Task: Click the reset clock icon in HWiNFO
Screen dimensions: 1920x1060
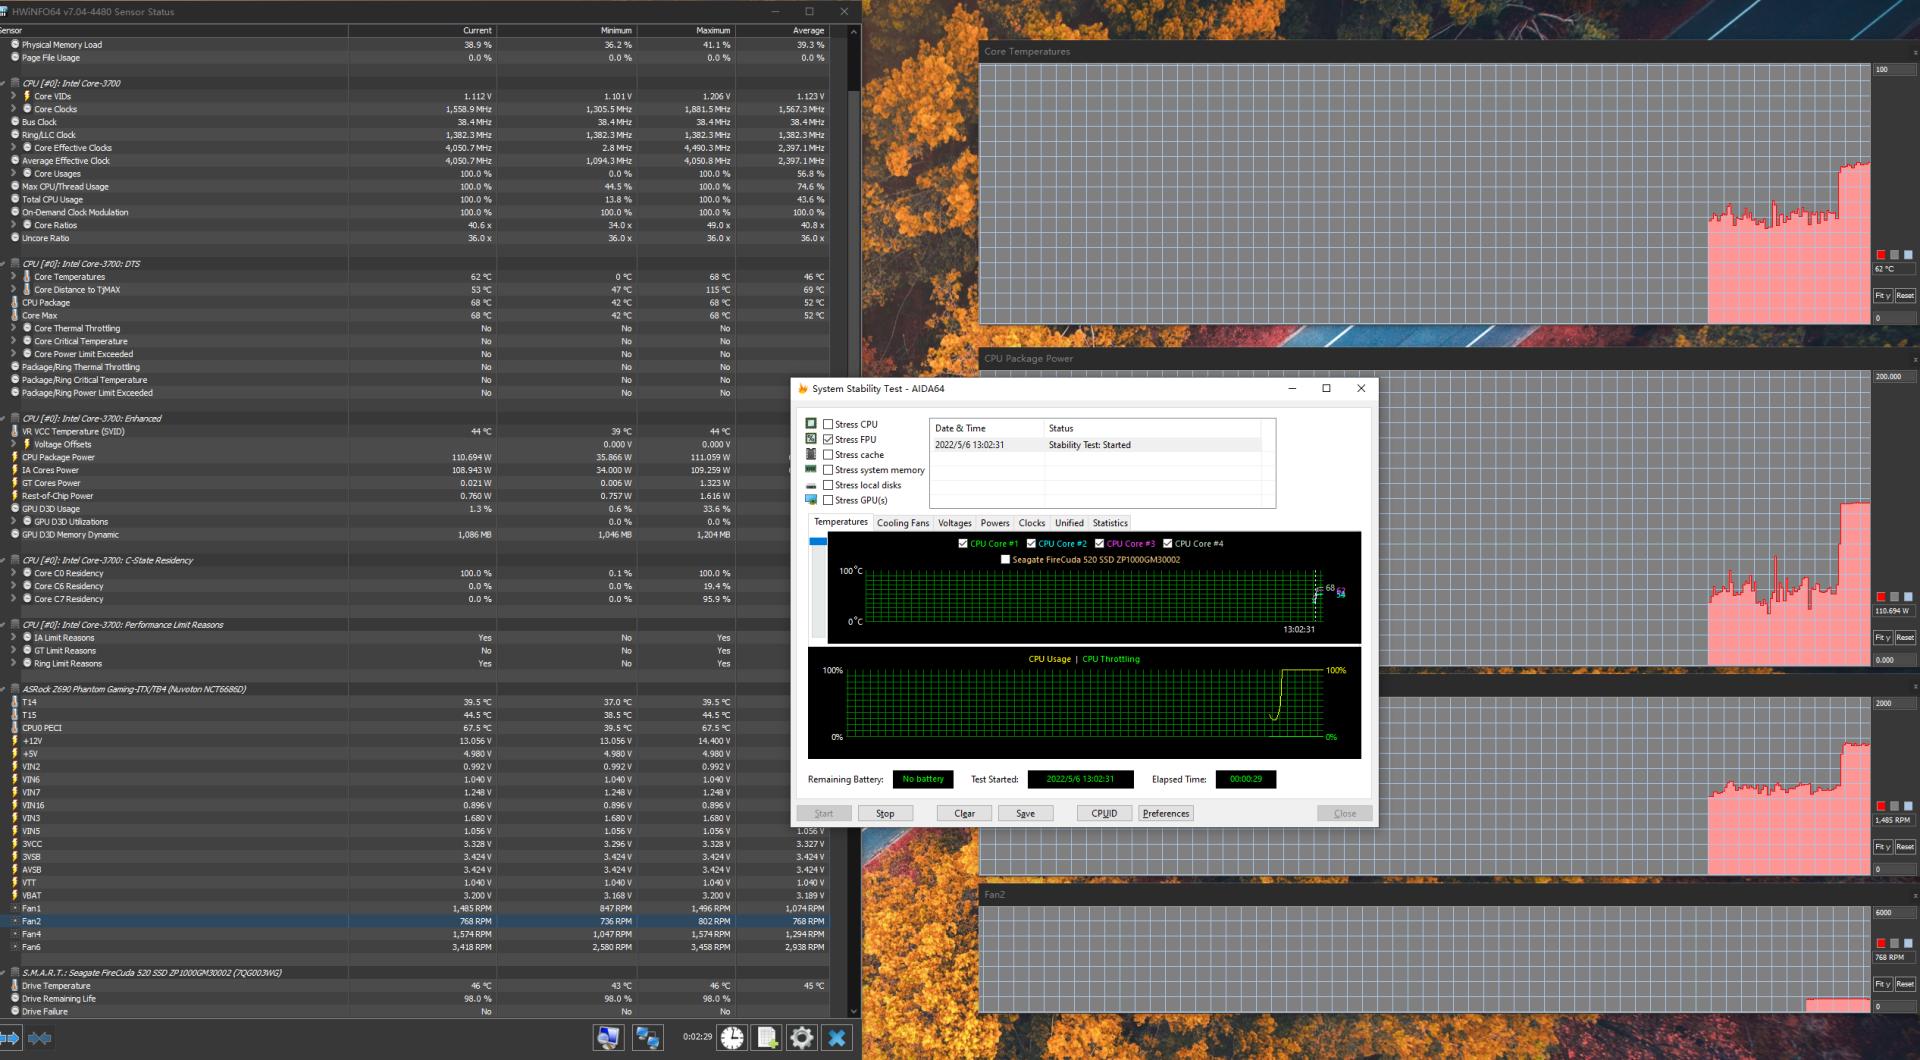Action: pos(732,1038)
